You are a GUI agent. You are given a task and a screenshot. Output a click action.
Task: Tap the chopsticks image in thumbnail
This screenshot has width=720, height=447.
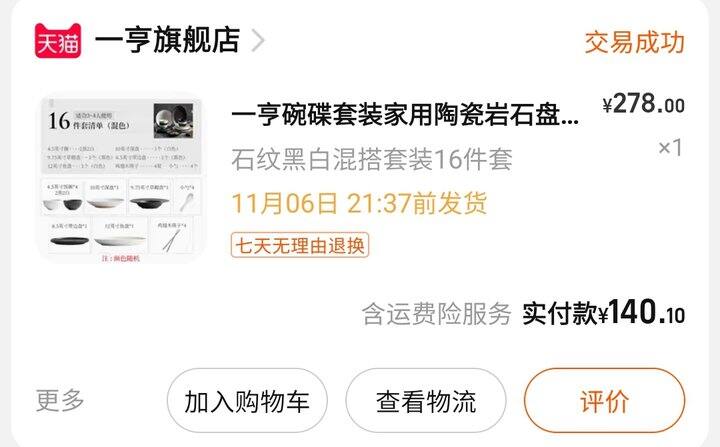pyautogui.click(x=171, y=240)
